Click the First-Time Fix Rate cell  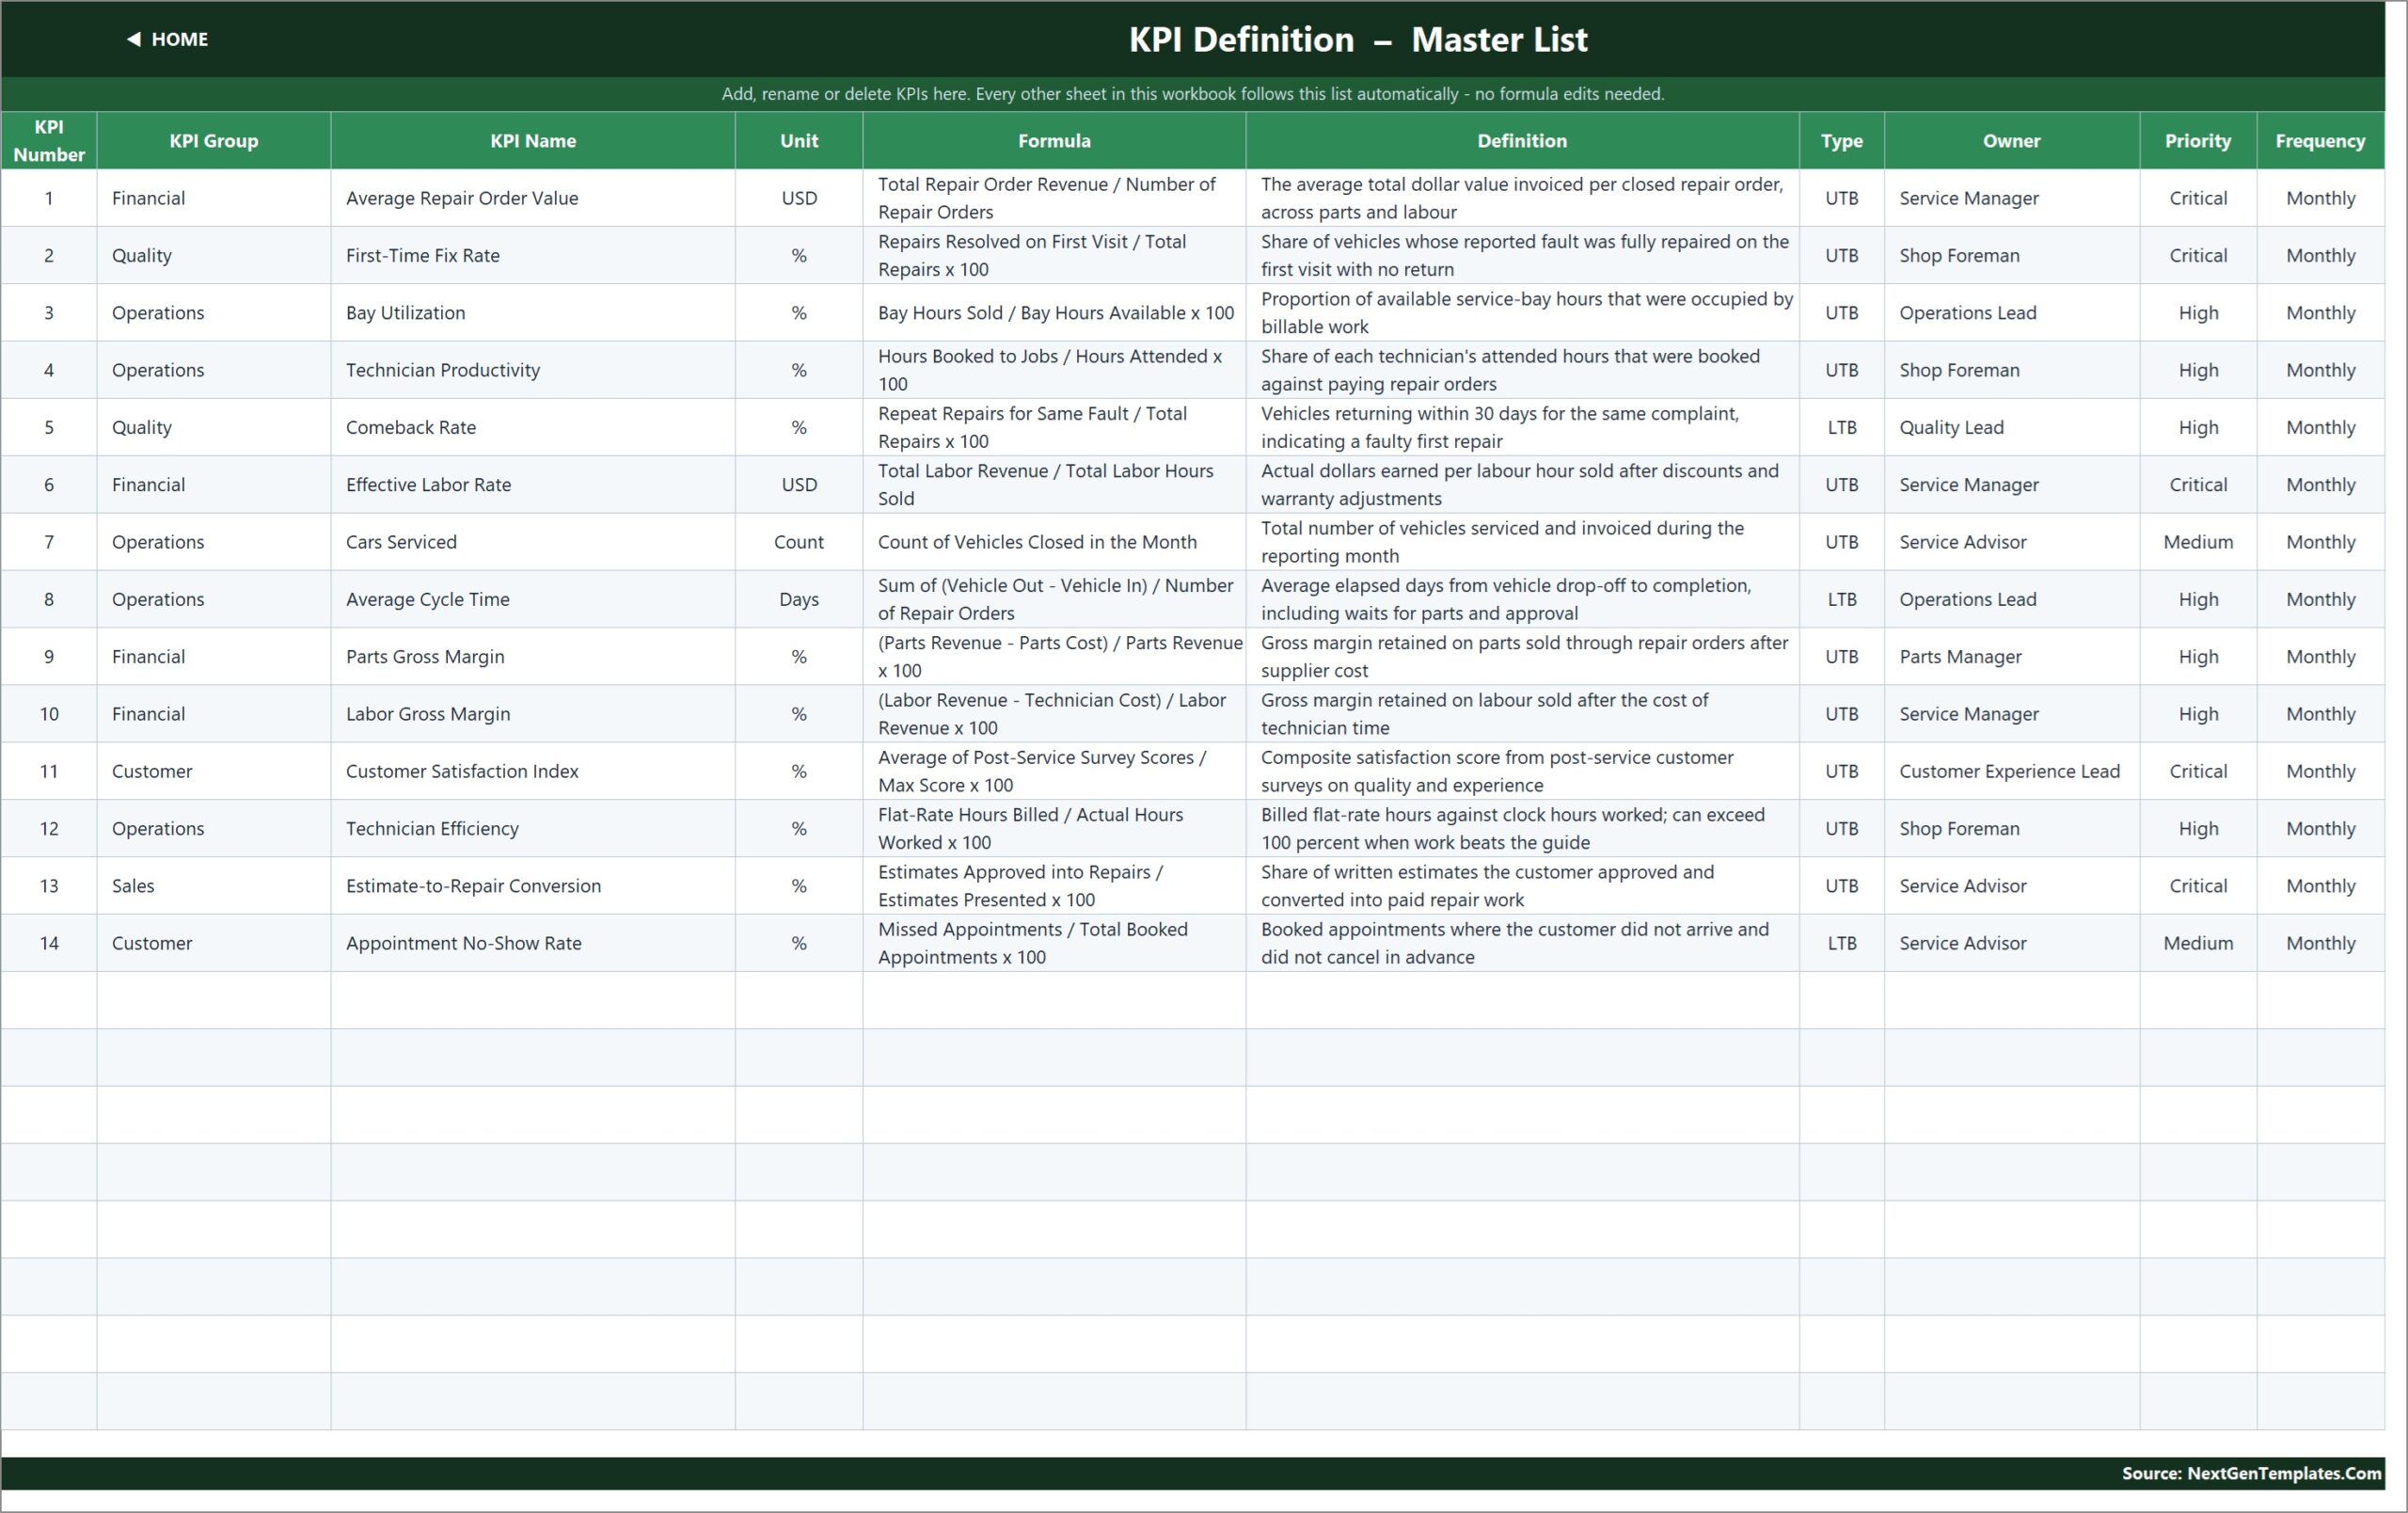coord(533,255)
